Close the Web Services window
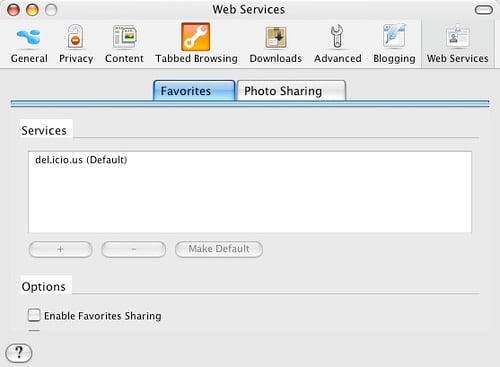 (x=13, y=10)
